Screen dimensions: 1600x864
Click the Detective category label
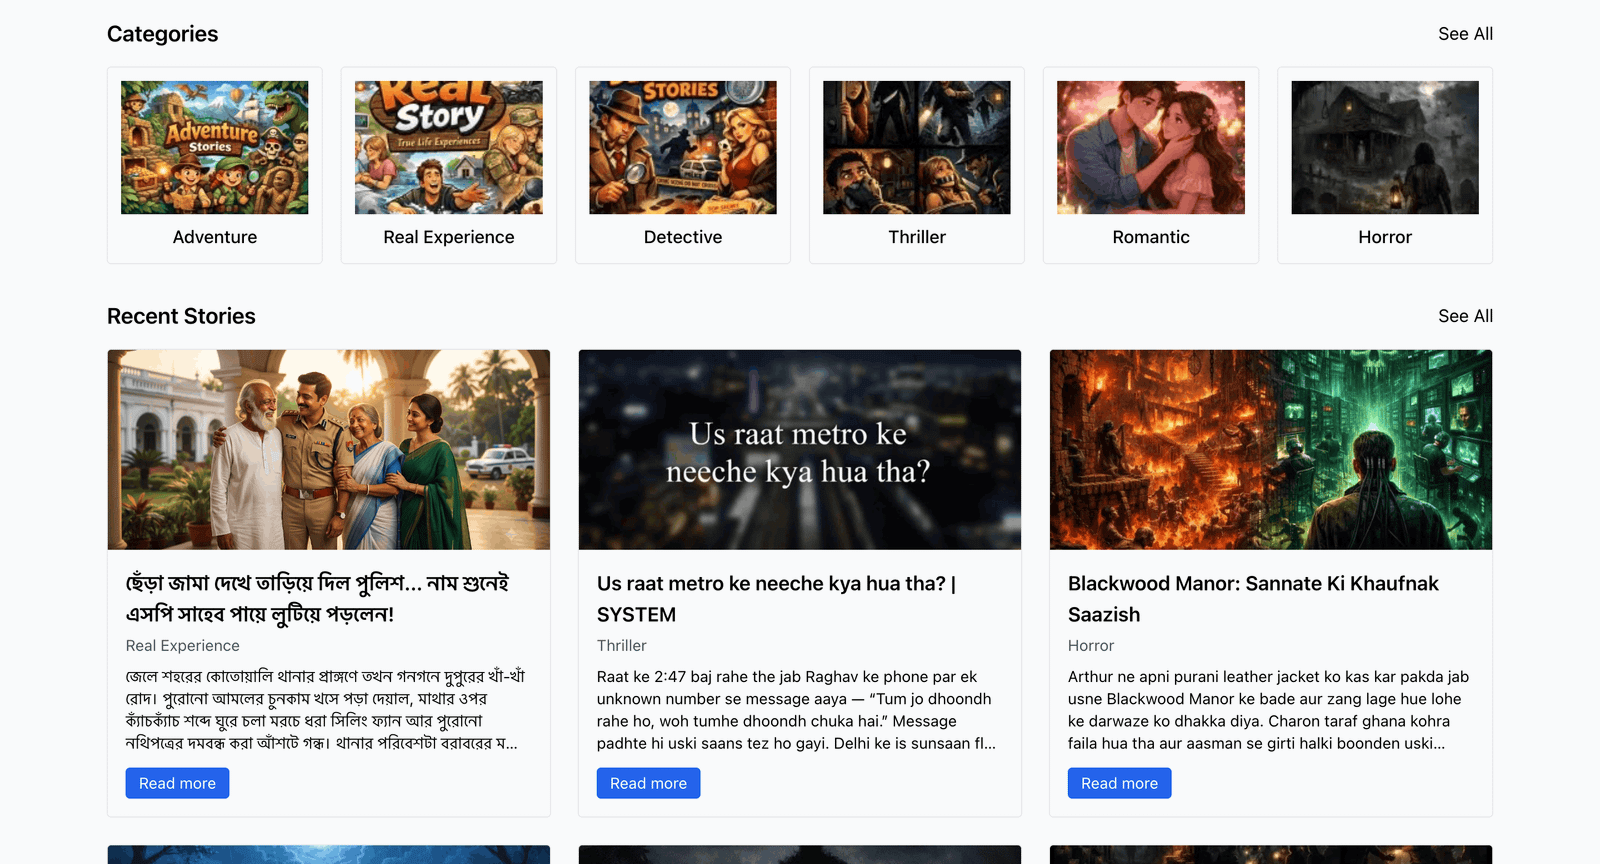click(683, 237)
